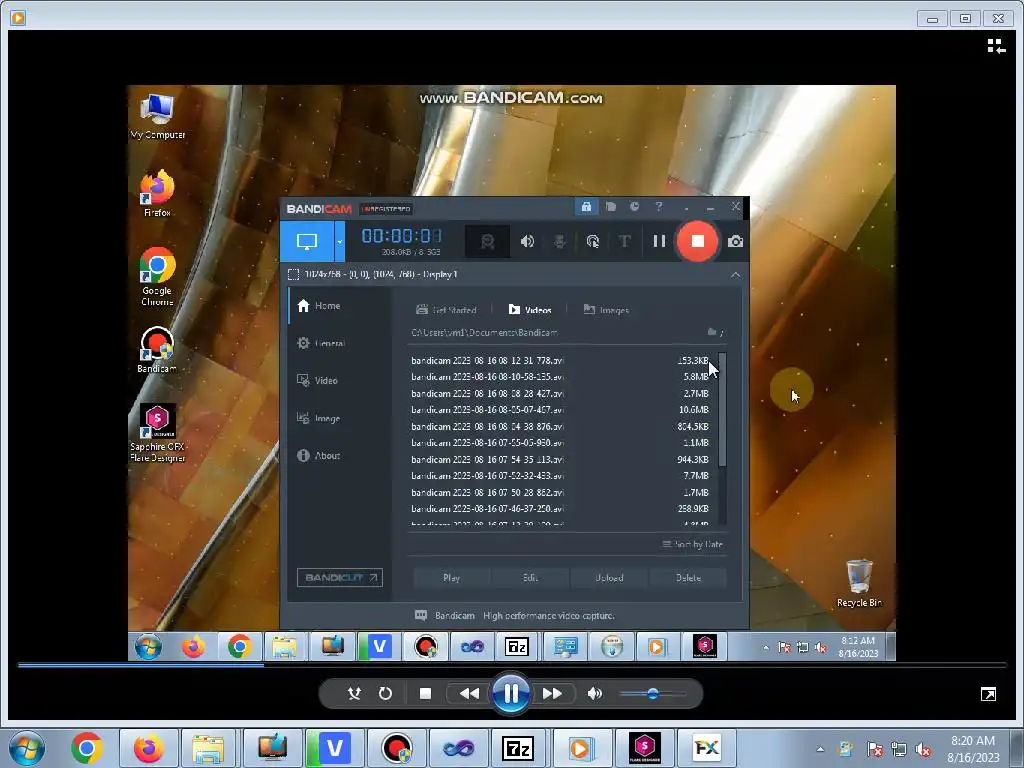This screenshot has width=1024, height=768.
Task: Open Bandicam's scheduled recording clock icon
Action: tap(634, 207)
